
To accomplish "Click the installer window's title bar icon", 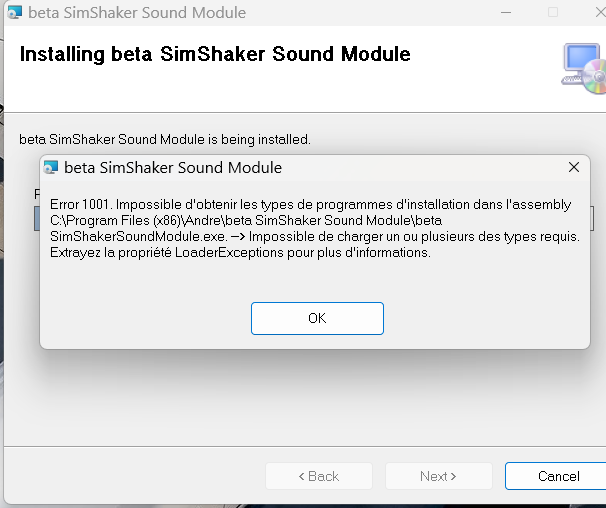I will coord(15,12).
